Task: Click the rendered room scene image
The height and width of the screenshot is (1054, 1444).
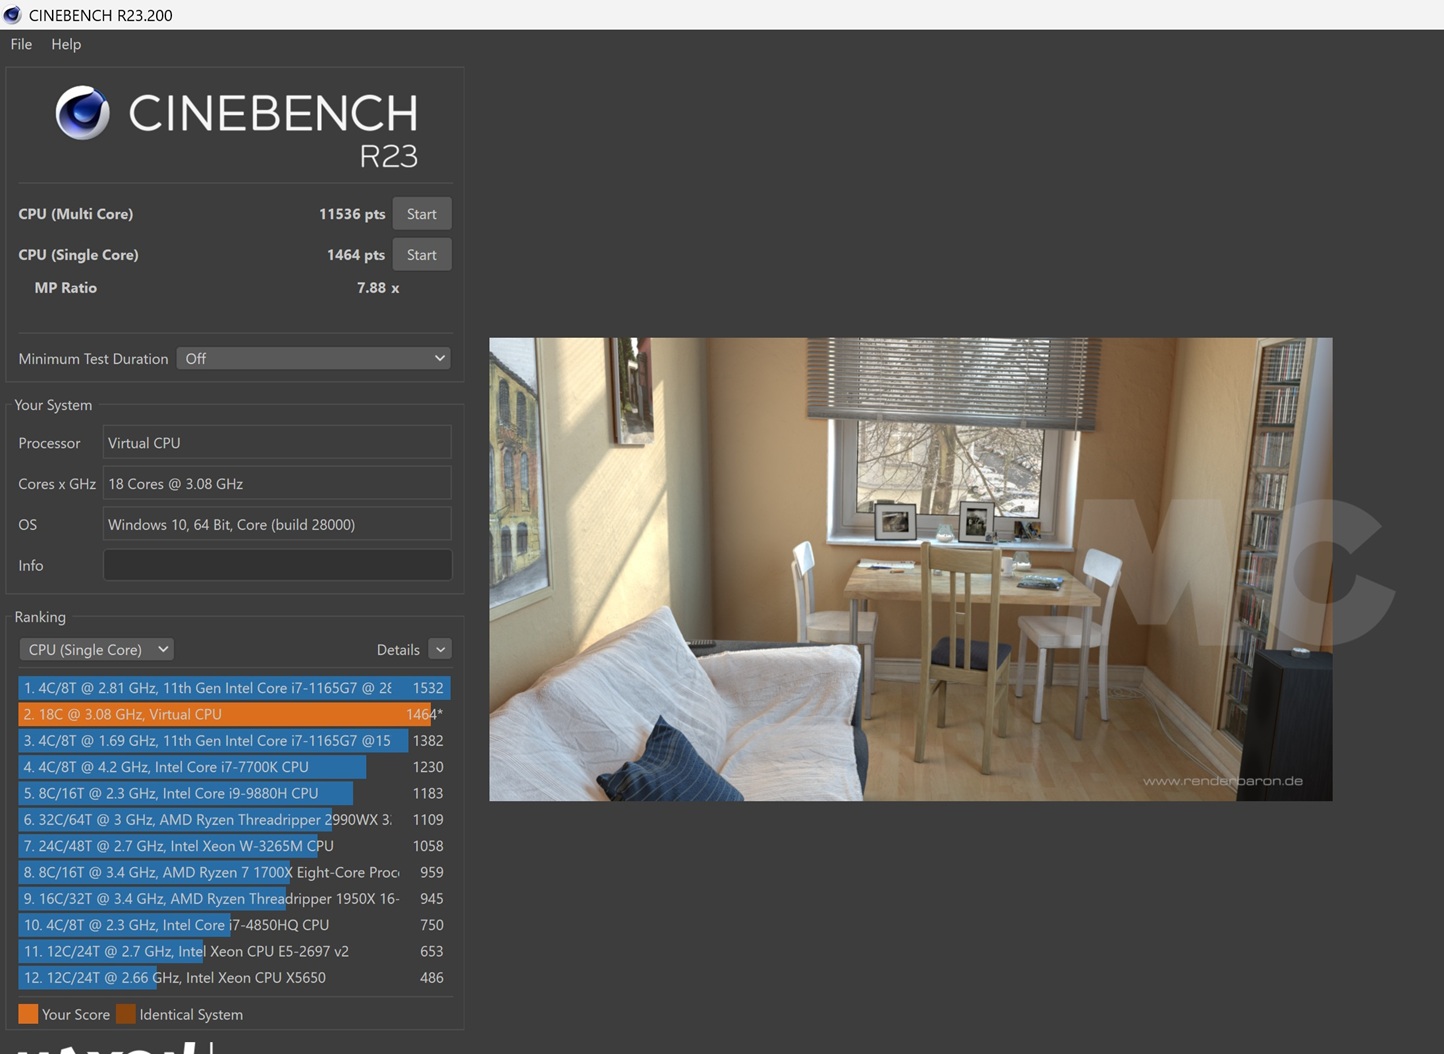Action: pos(910,569)
